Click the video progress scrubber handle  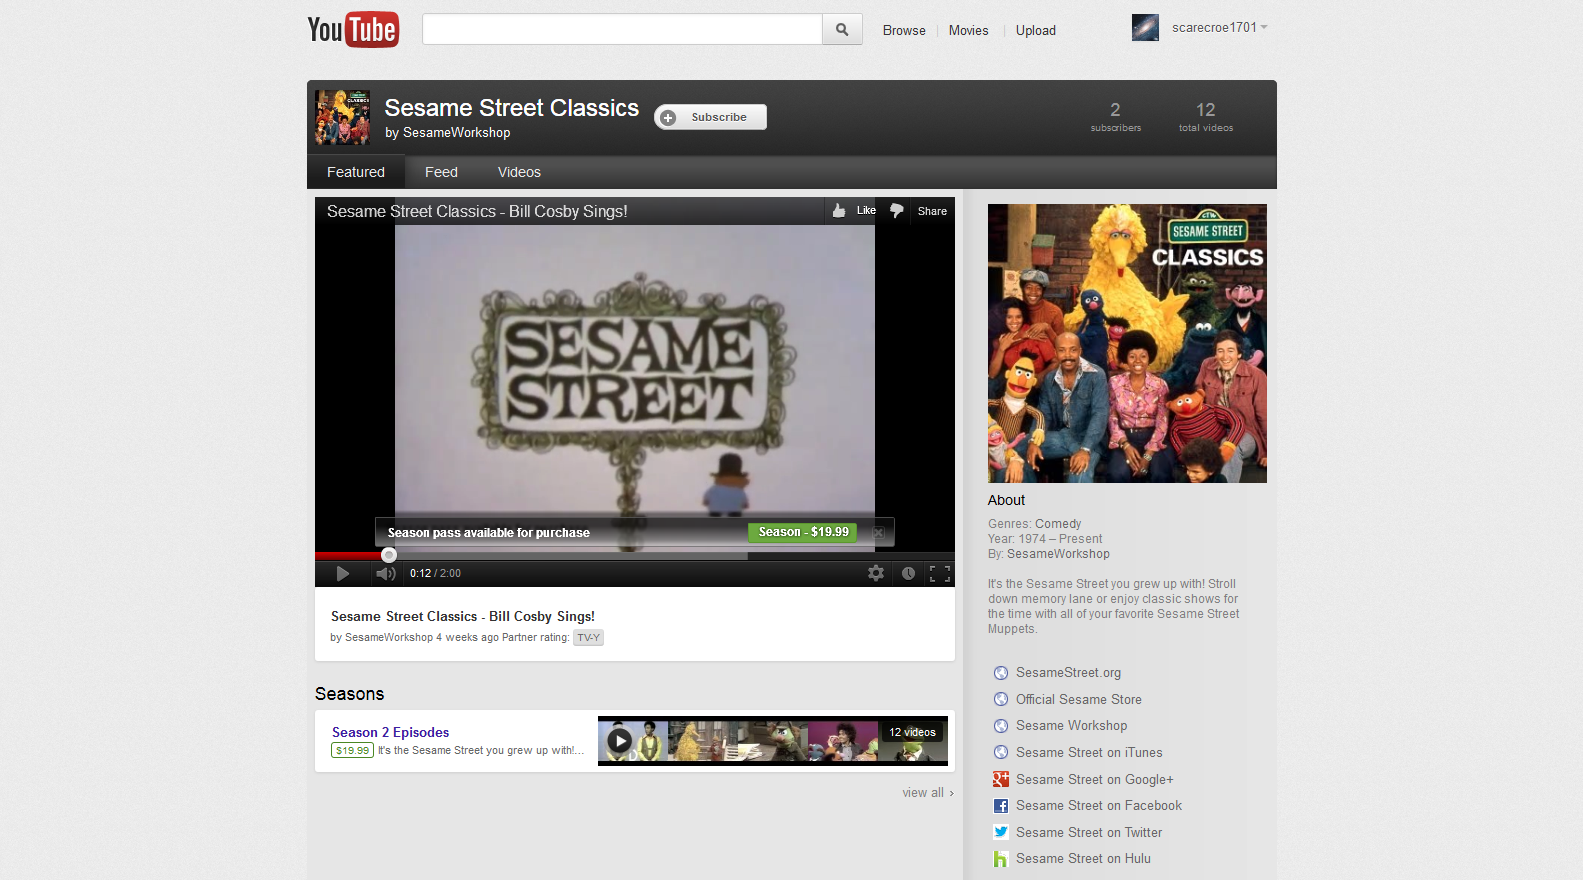click(389, 555)
